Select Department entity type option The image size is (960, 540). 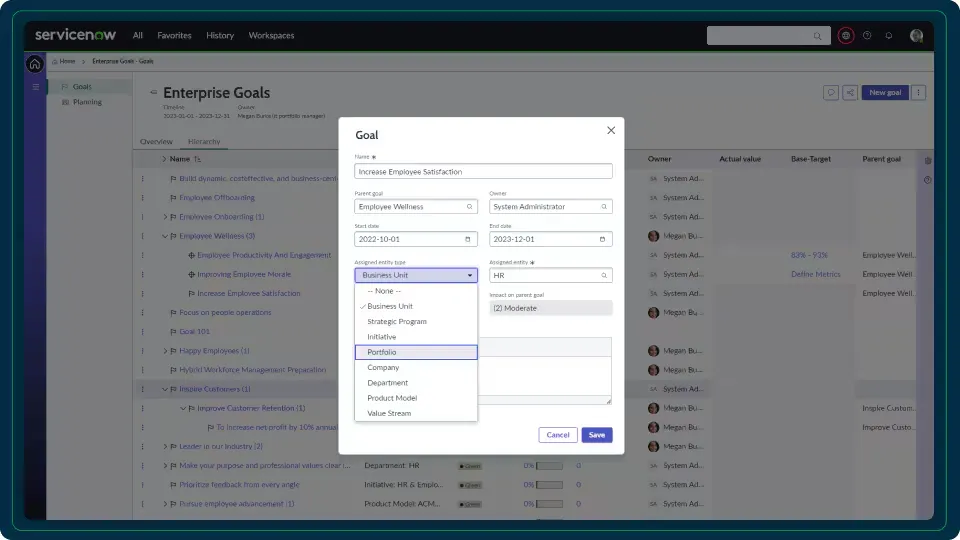(416, 383)
